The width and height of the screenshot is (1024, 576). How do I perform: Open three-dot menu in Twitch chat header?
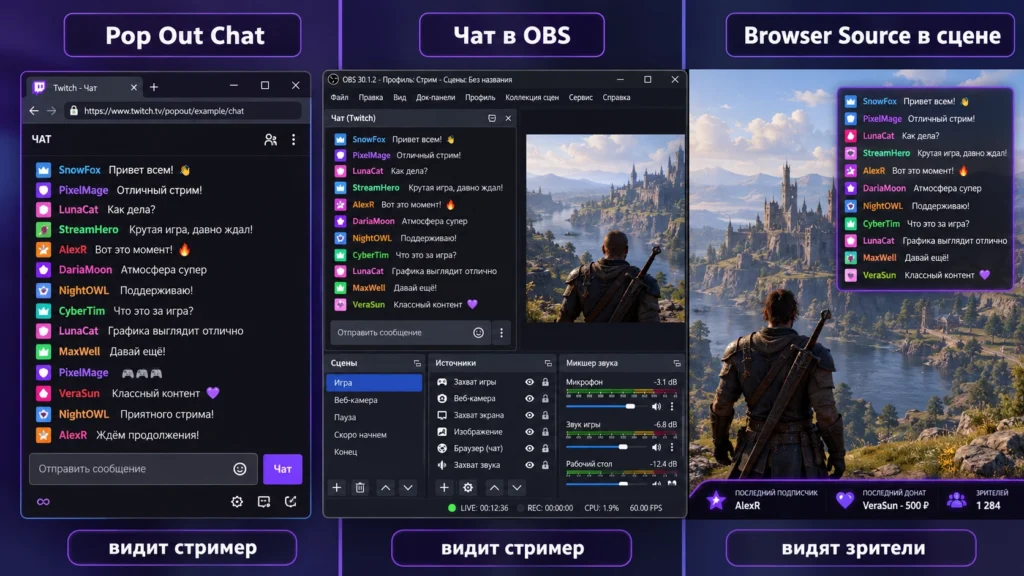coord(293,139)
